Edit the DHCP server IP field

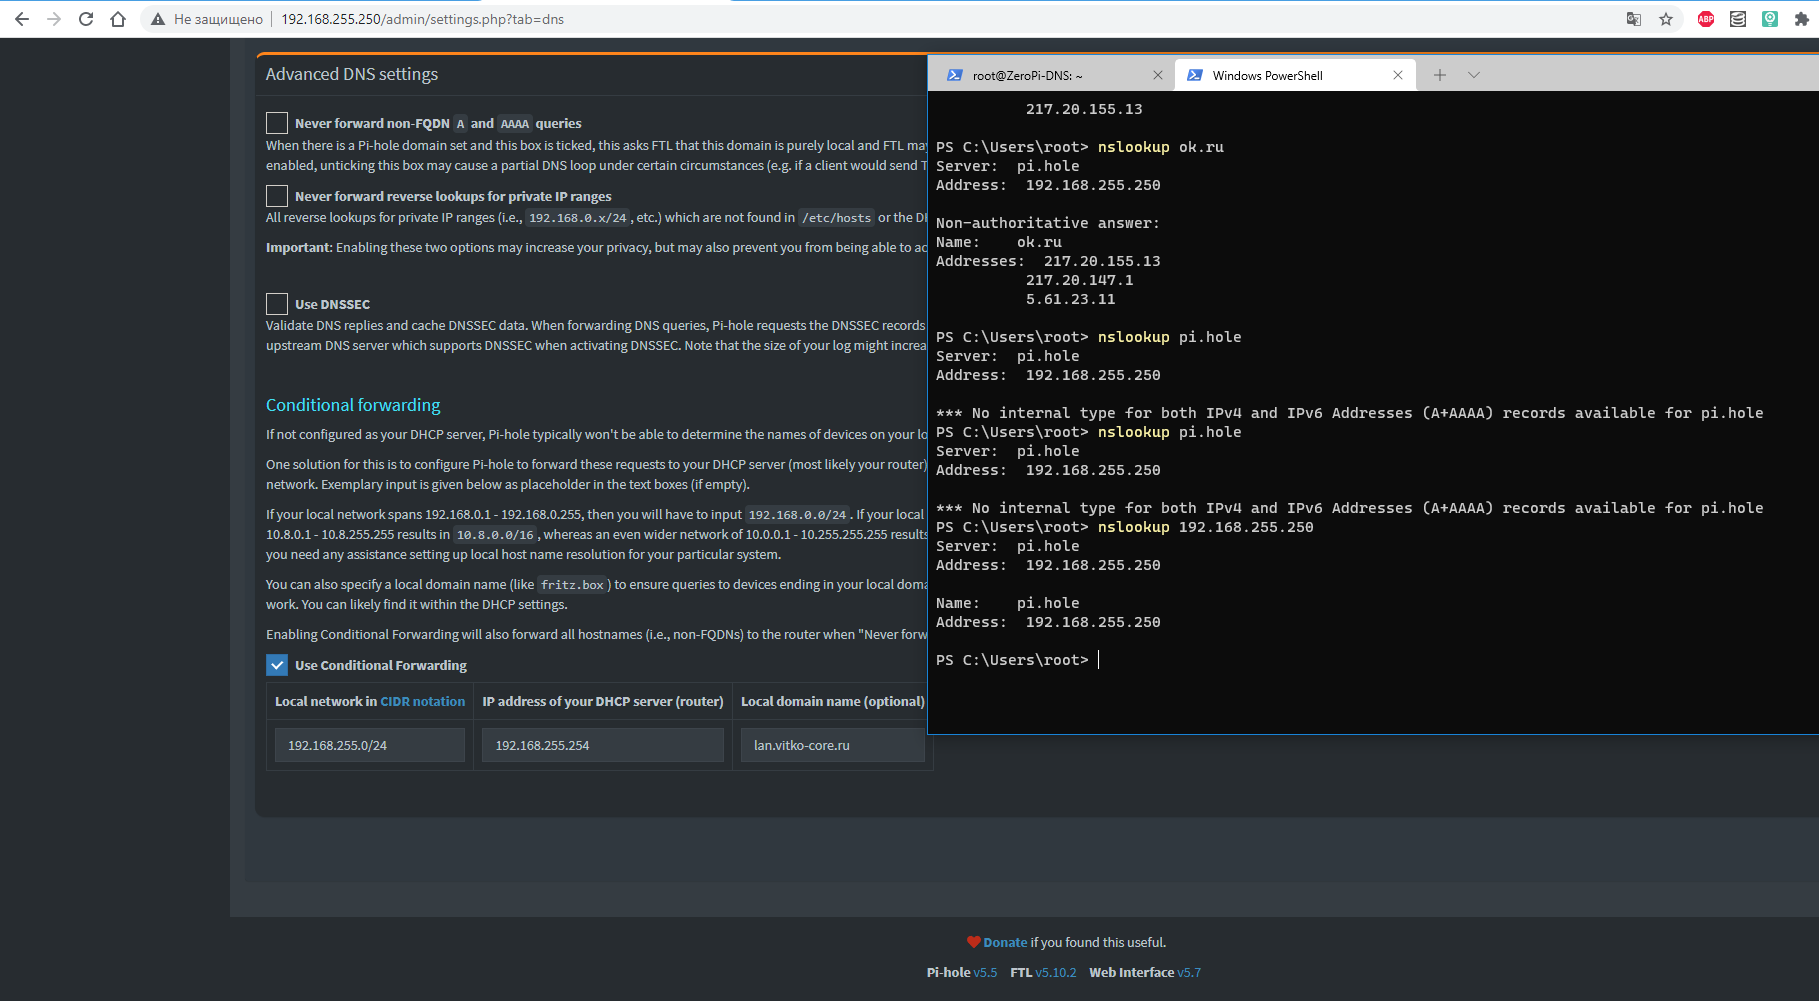pyautogui.click(x=603, y=745)
